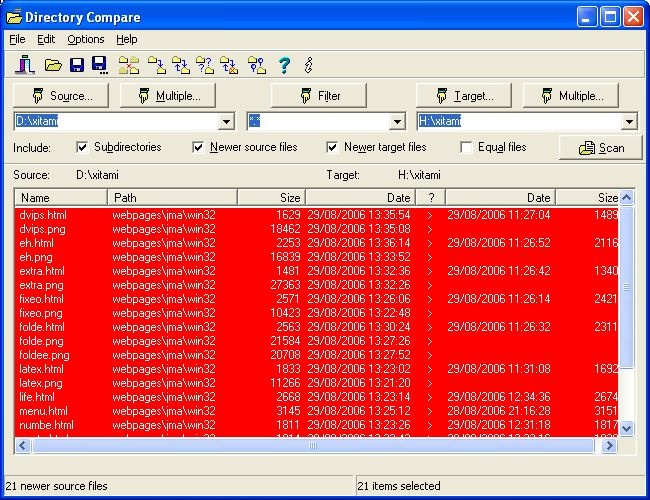Open the Options menu

coord(86,39)
